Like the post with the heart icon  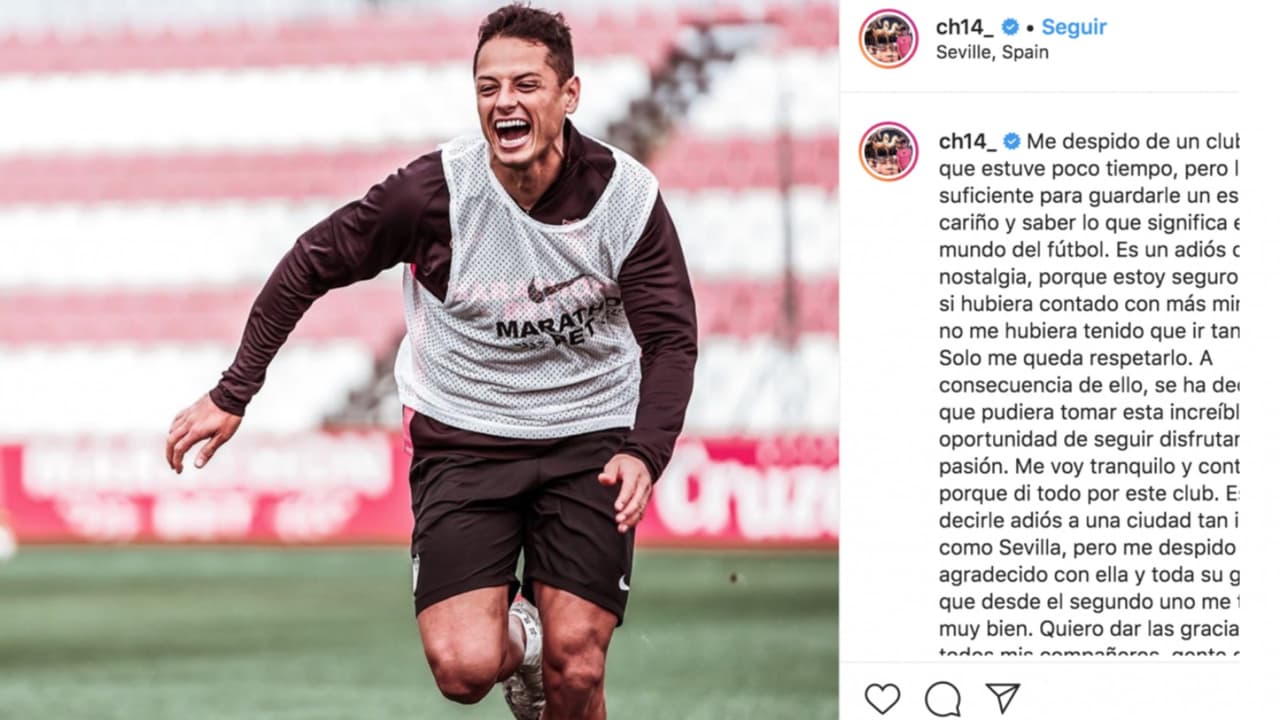[882, 698]
